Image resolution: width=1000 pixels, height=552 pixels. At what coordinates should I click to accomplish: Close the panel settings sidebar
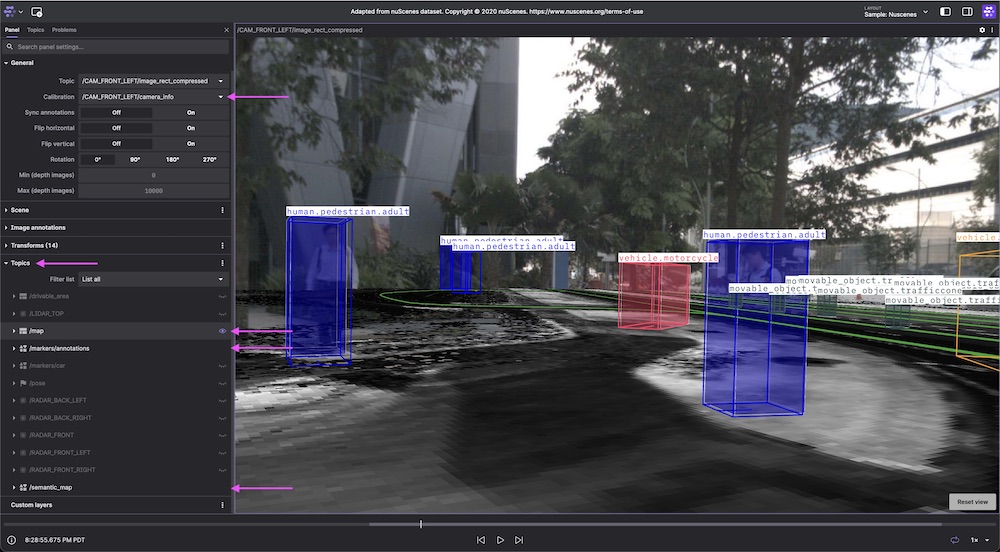click(226, 30)
